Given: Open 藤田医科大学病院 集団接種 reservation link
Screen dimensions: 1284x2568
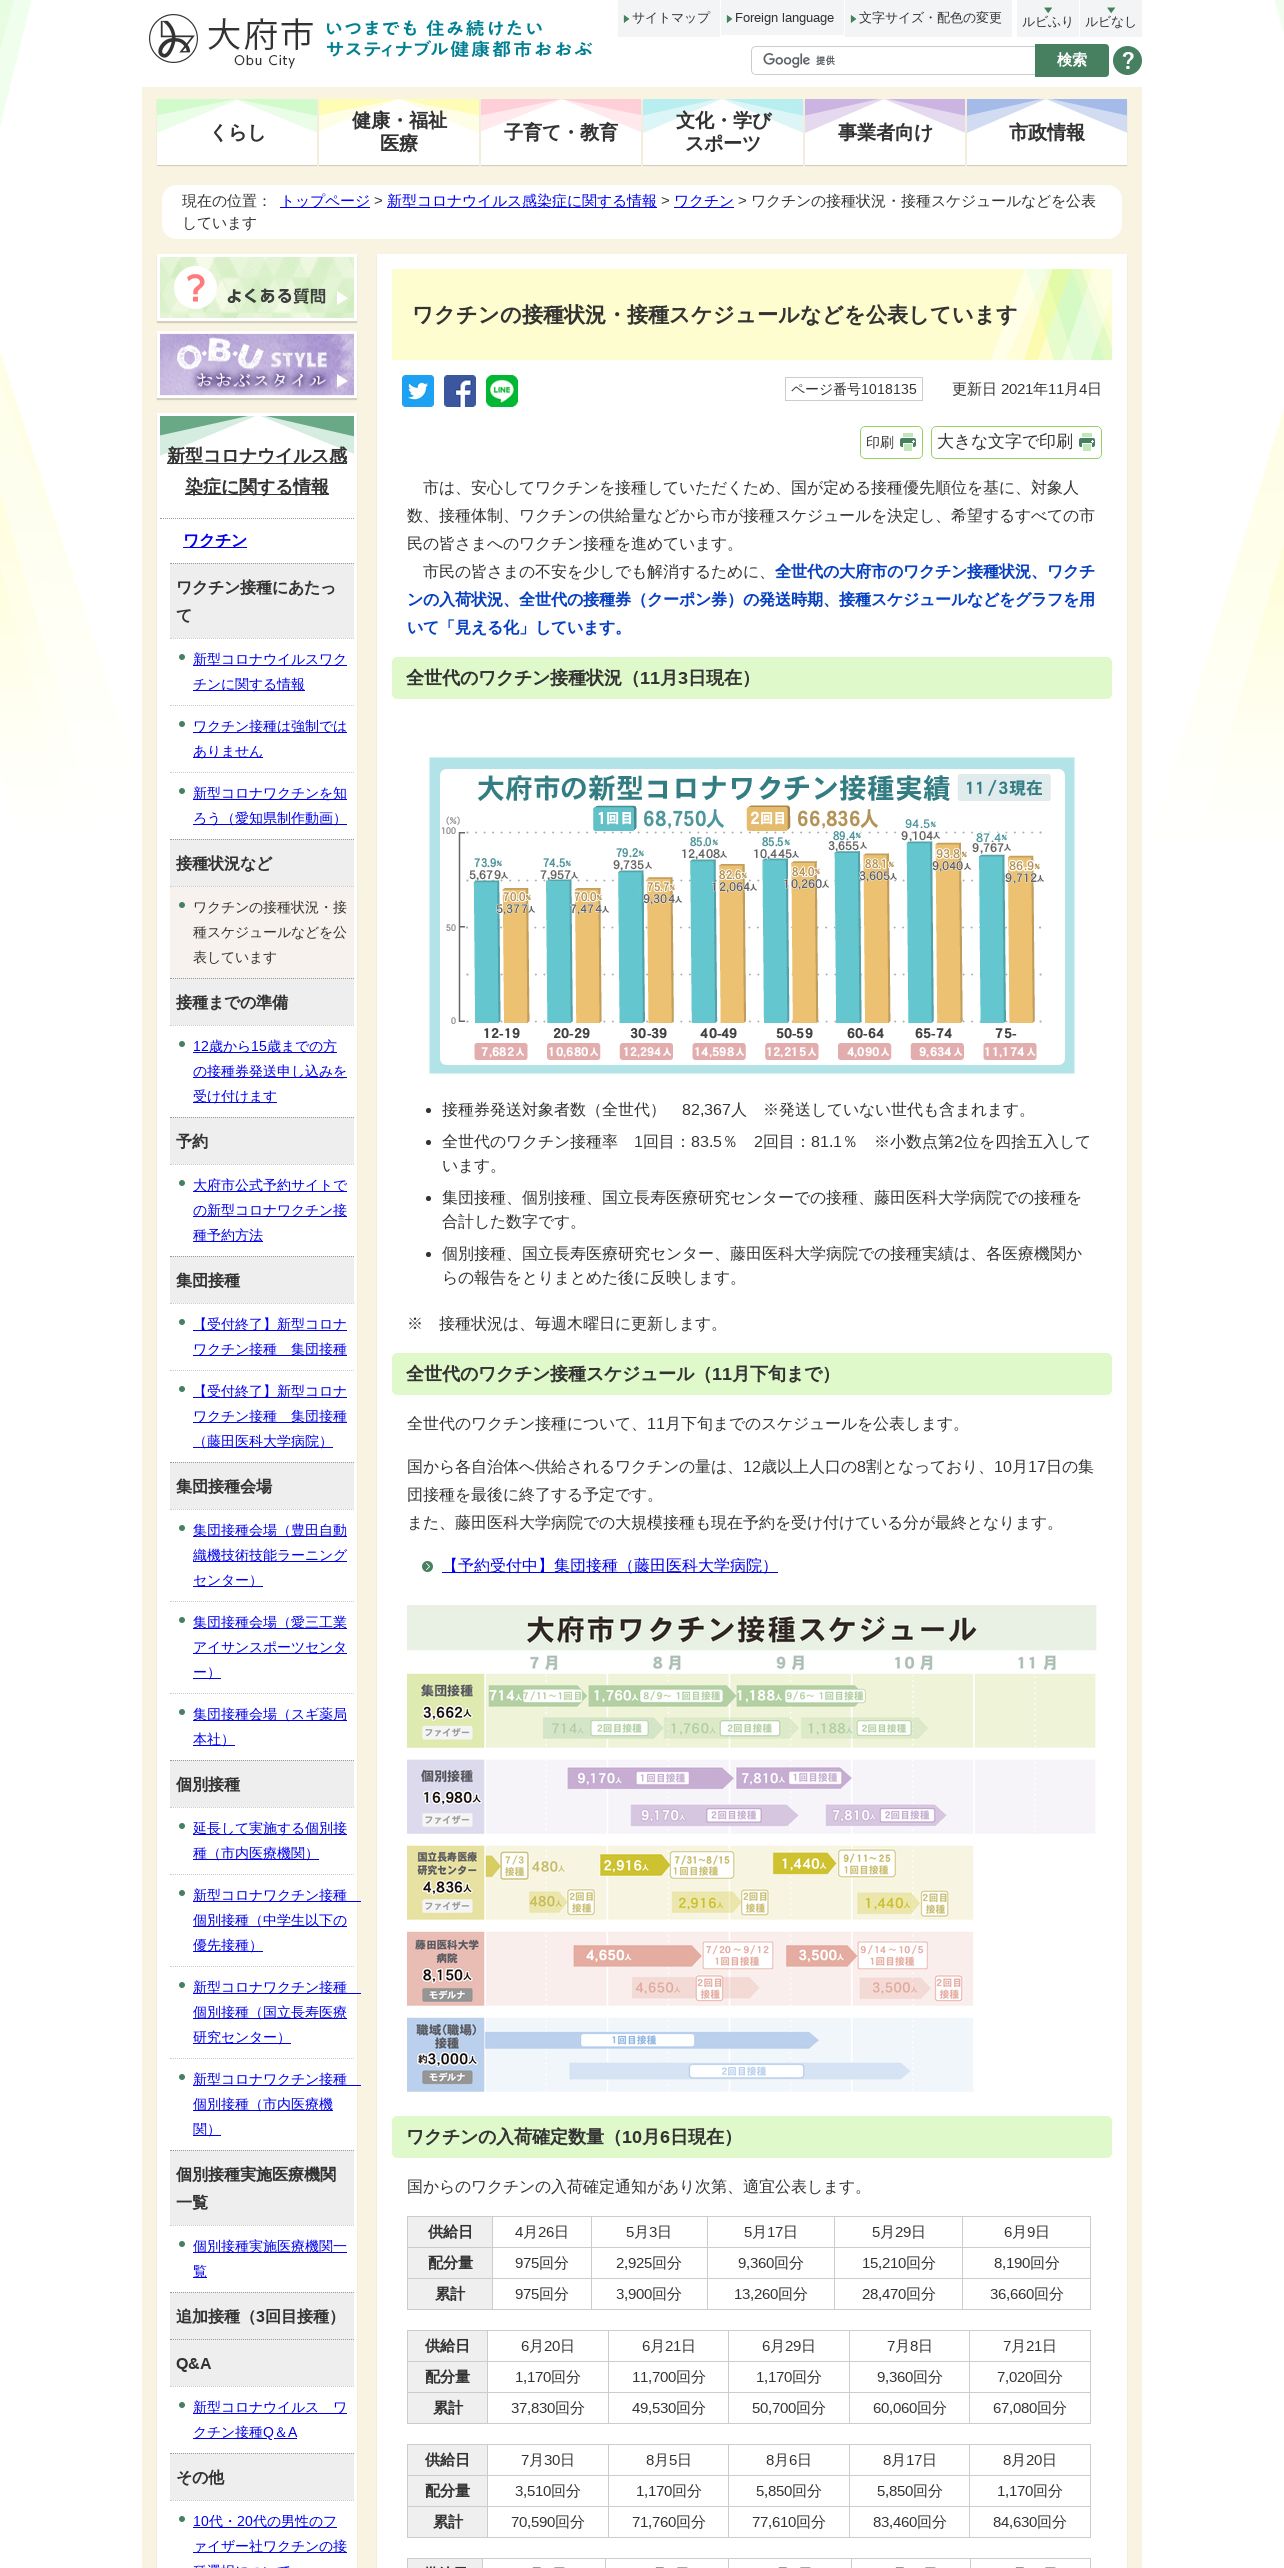Looking at the screenshot, I should pyautogui.click(x=609, y=1566).
